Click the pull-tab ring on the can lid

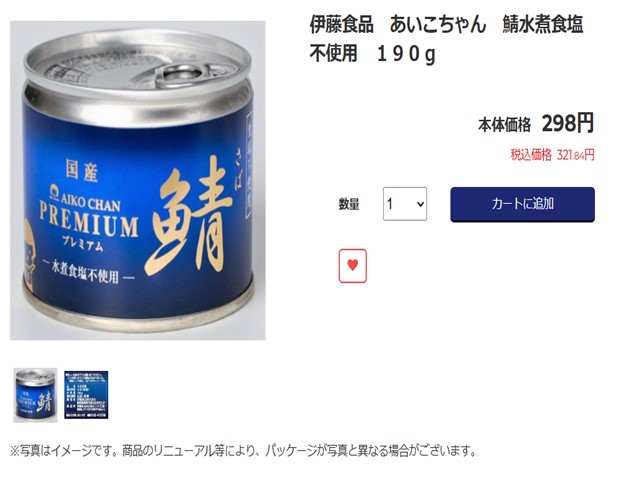[x=178, y=75]
